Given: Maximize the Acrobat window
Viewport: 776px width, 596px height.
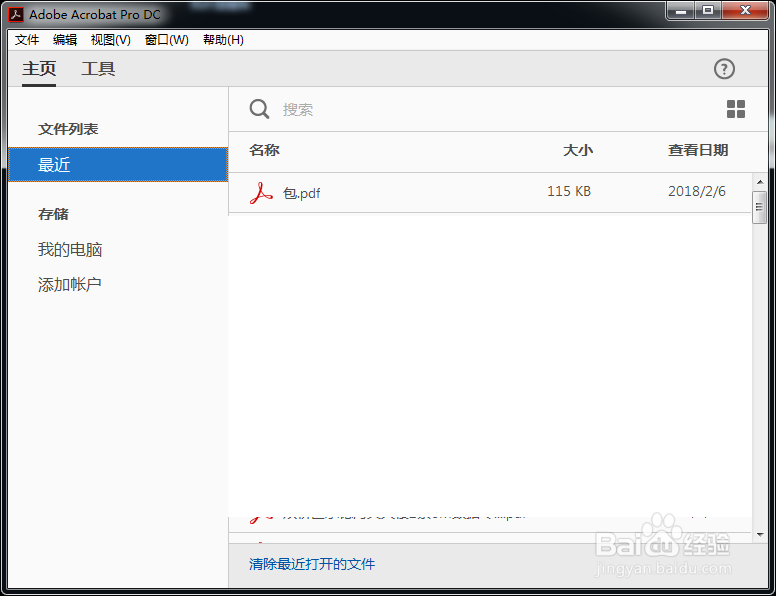Looking at the screenshot, I should [x=708, y=10].
